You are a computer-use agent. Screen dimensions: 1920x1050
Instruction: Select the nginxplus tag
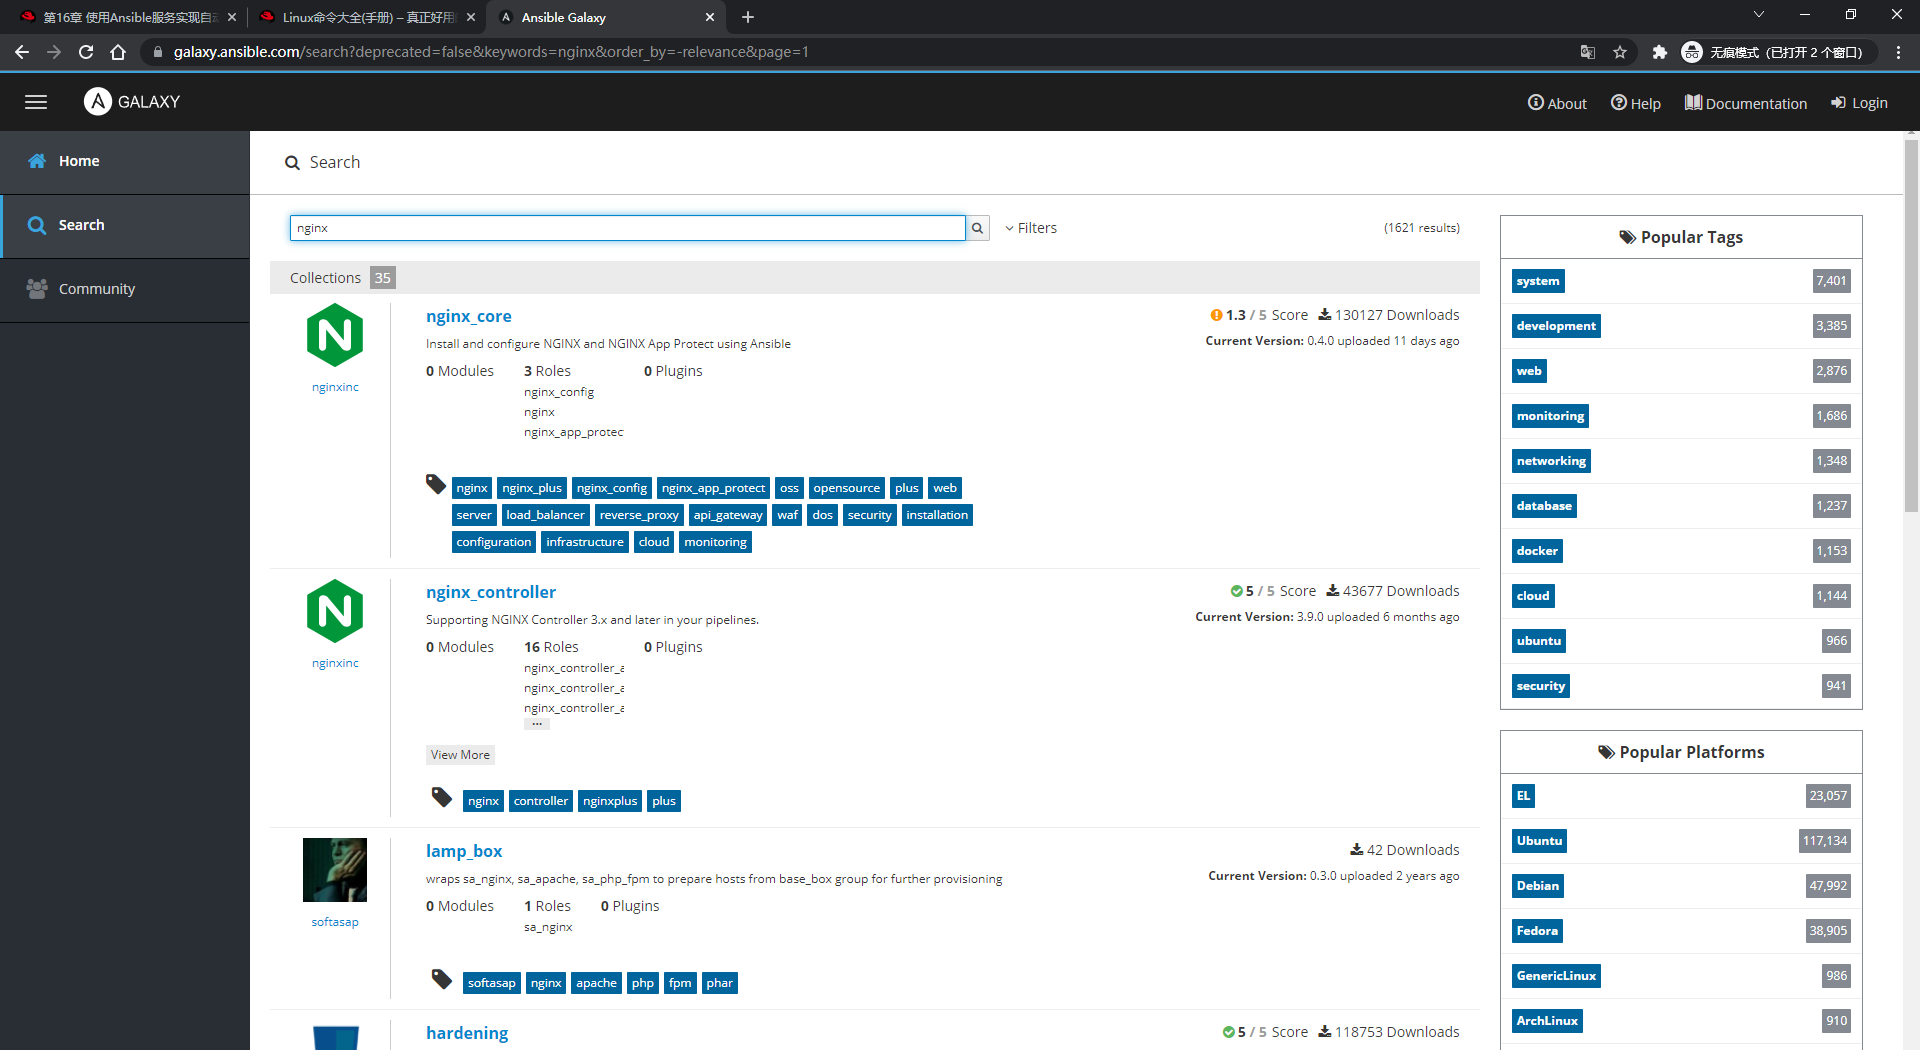610,801
